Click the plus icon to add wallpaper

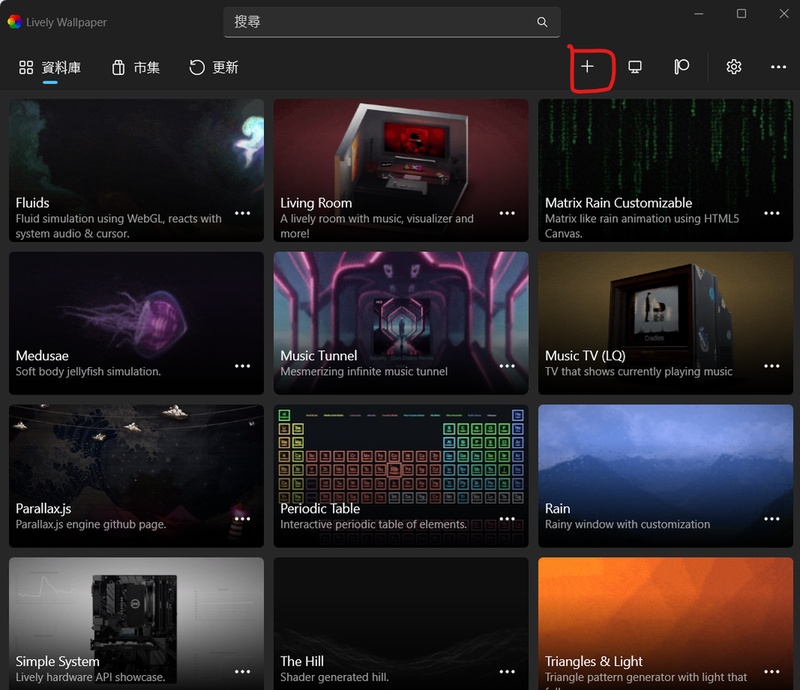[587, 67]
